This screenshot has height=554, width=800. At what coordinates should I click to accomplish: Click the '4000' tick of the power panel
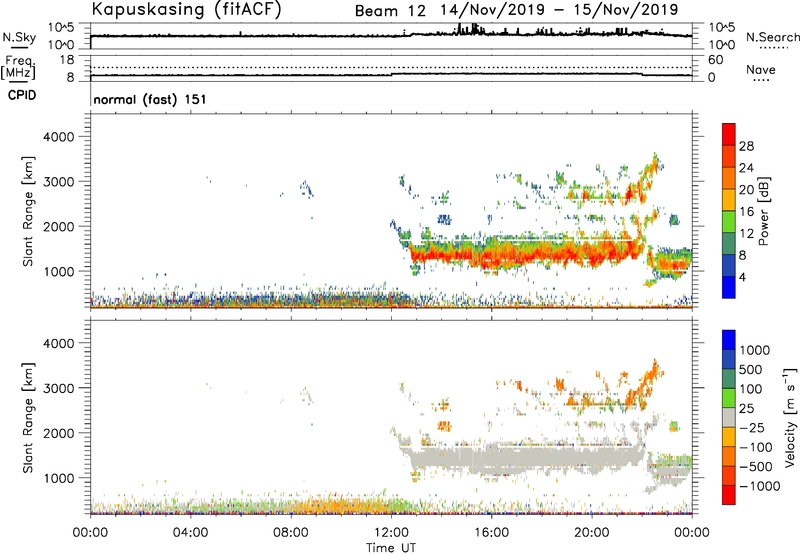coord(59,137)
